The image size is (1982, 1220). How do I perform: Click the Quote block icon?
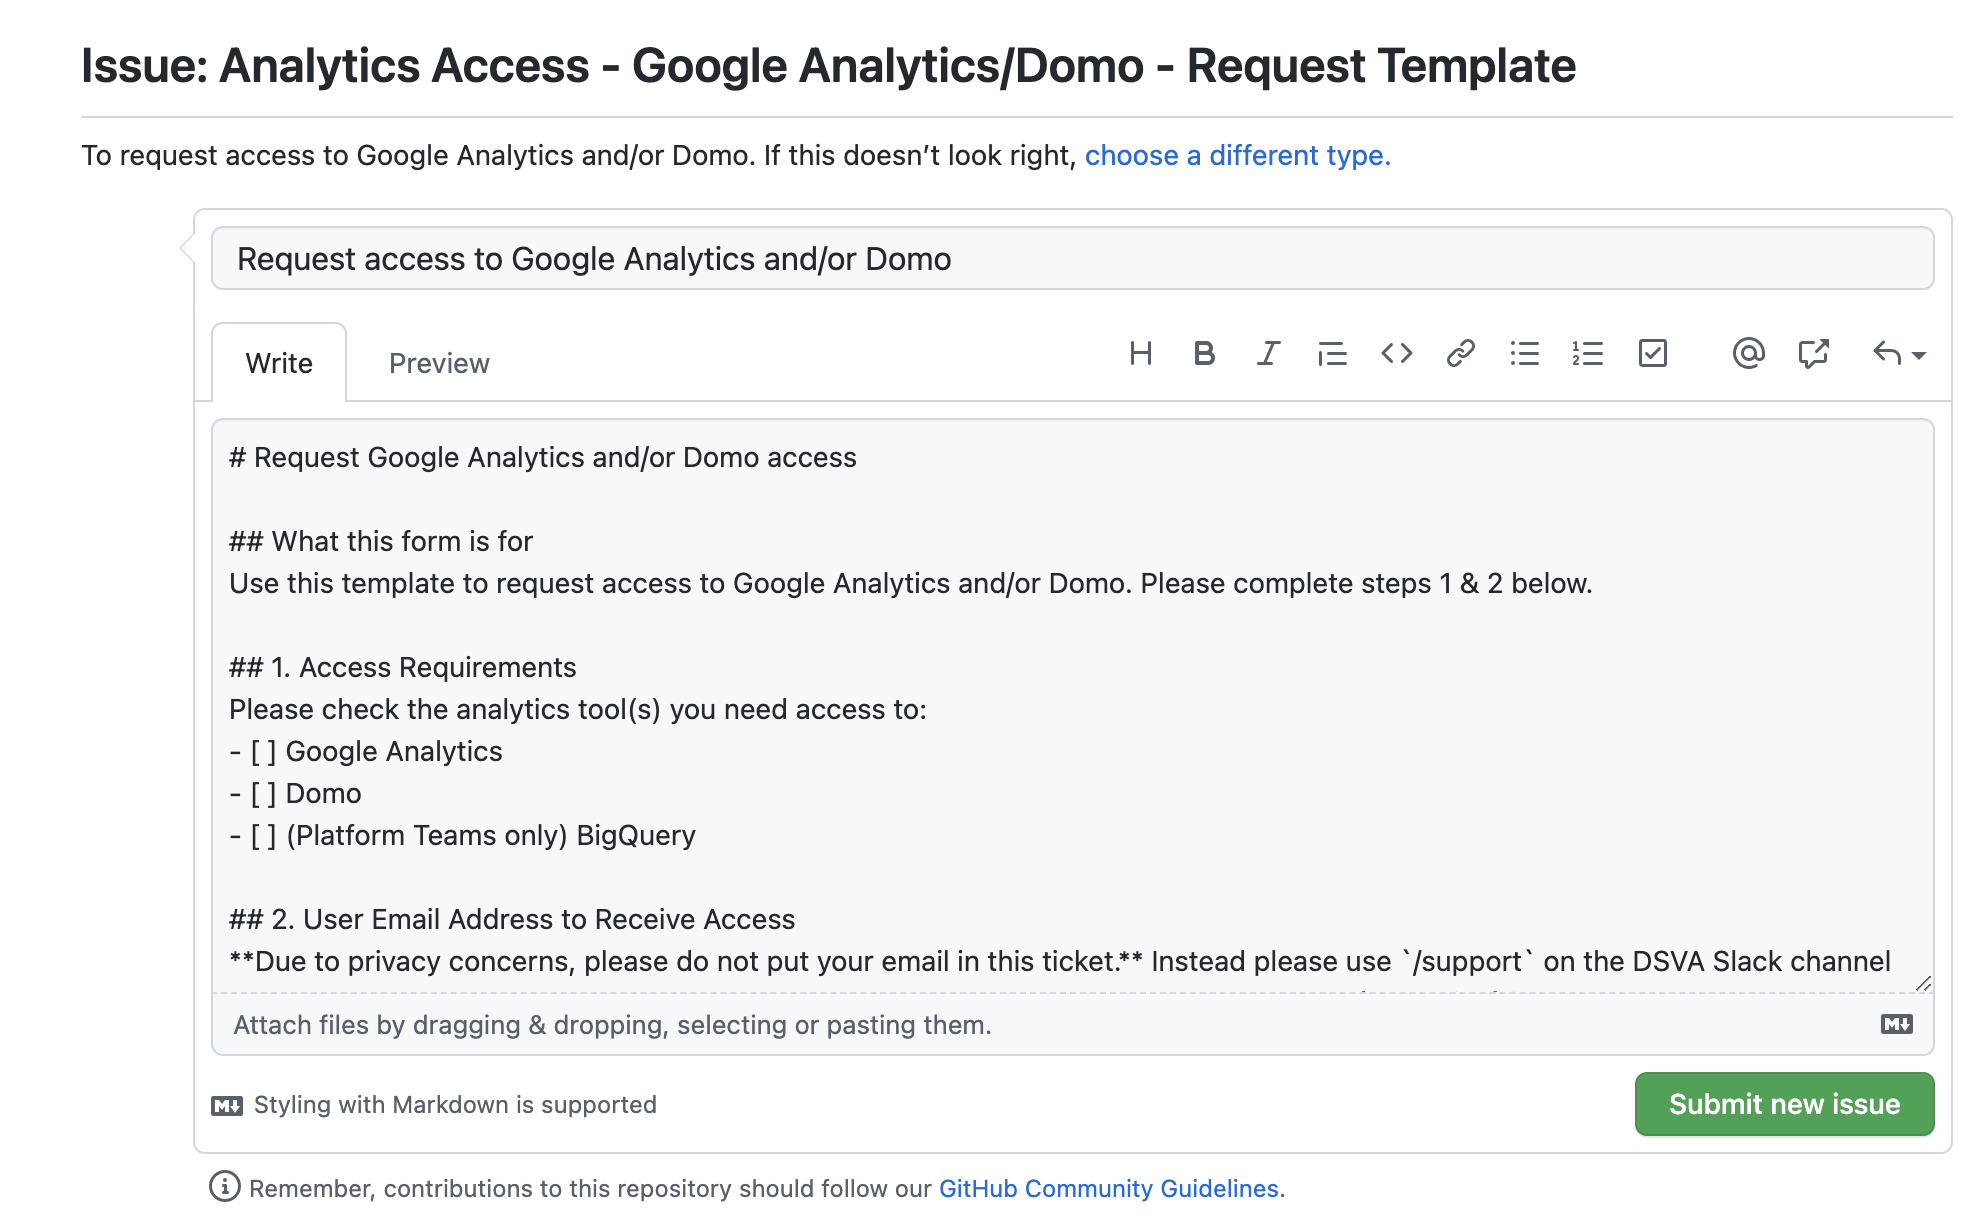coord(1331,352)
